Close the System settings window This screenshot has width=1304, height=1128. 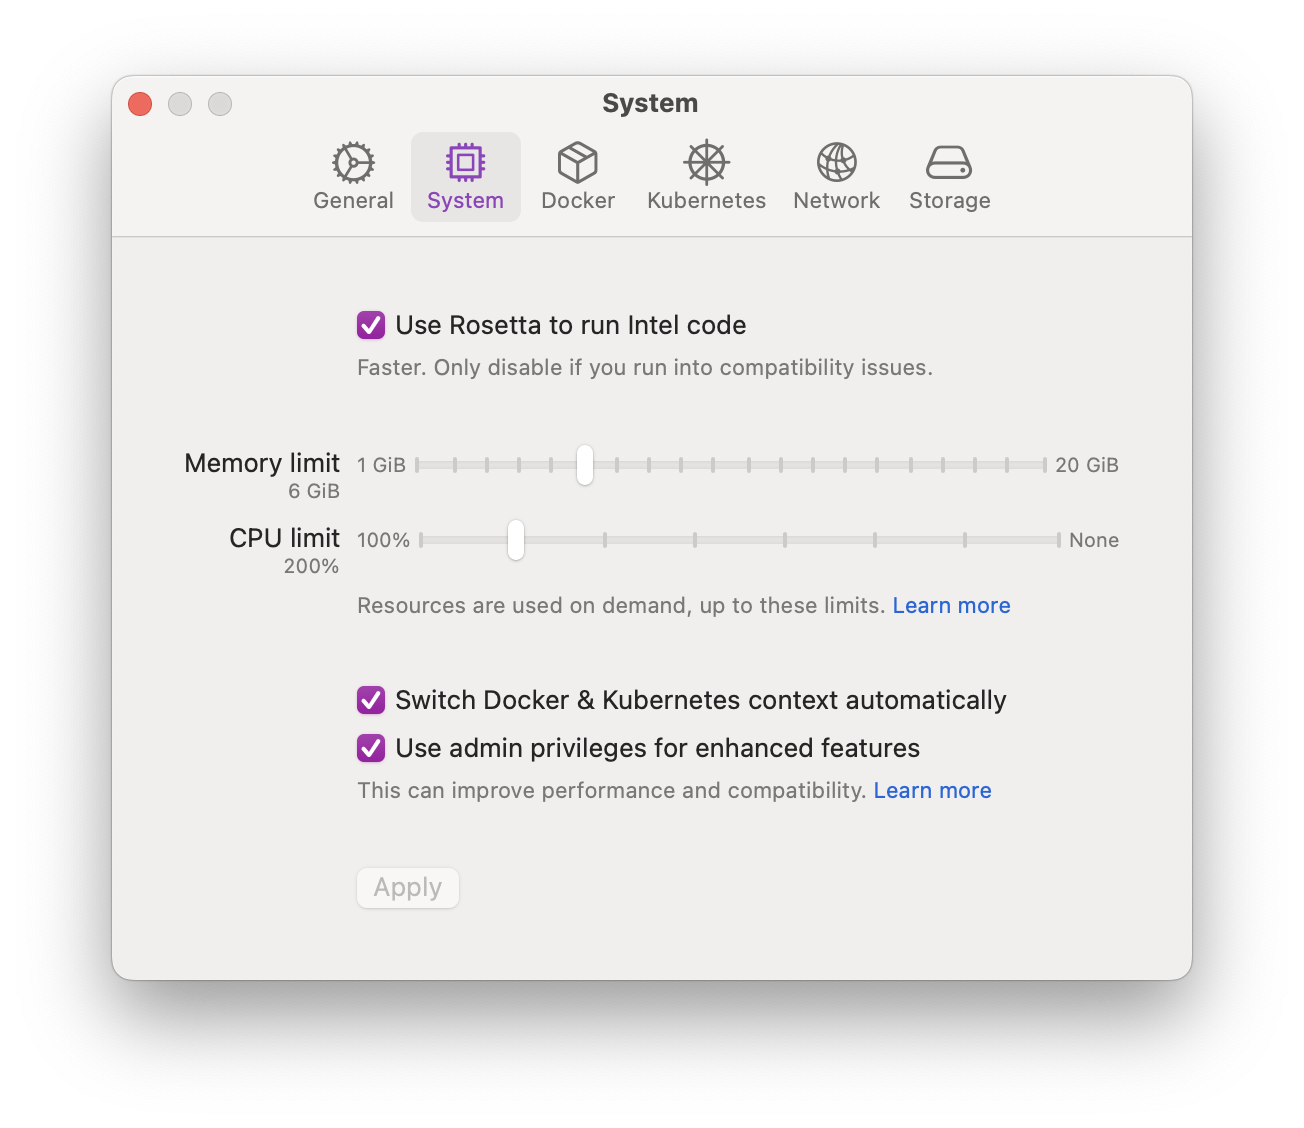140,104
